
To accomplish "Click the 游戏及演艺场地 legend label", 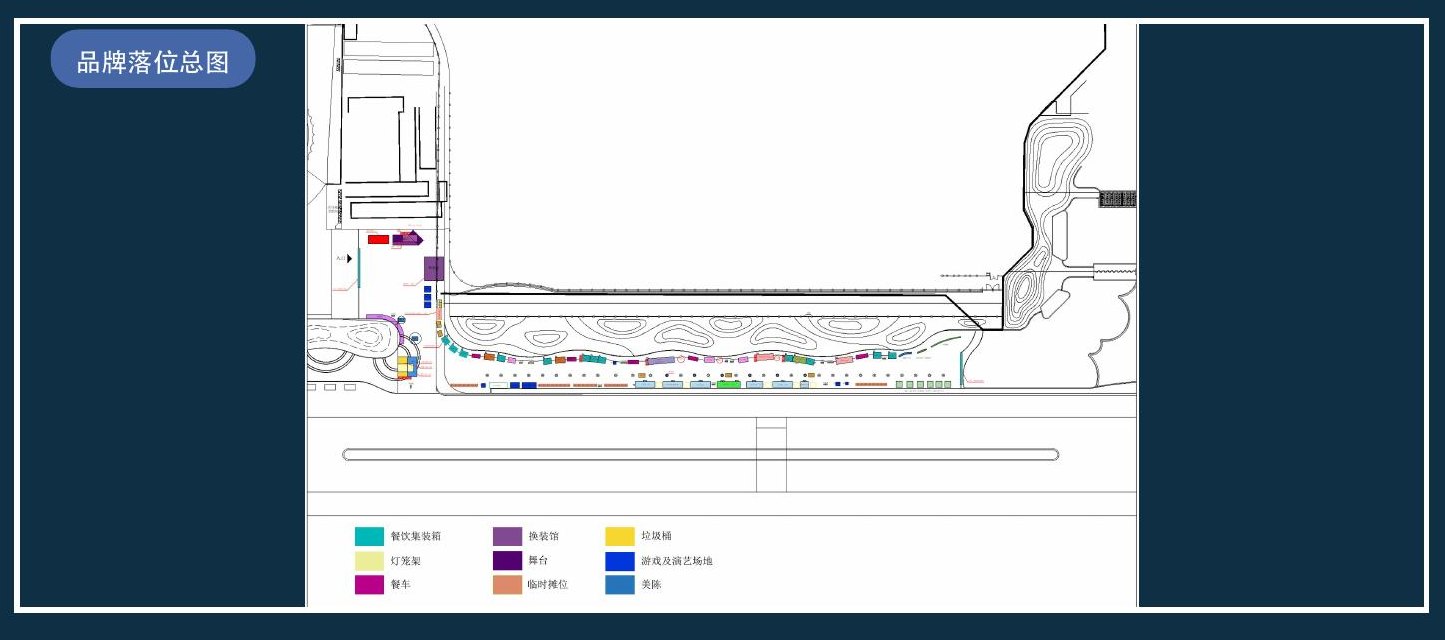I will click(x=677, y=561).
